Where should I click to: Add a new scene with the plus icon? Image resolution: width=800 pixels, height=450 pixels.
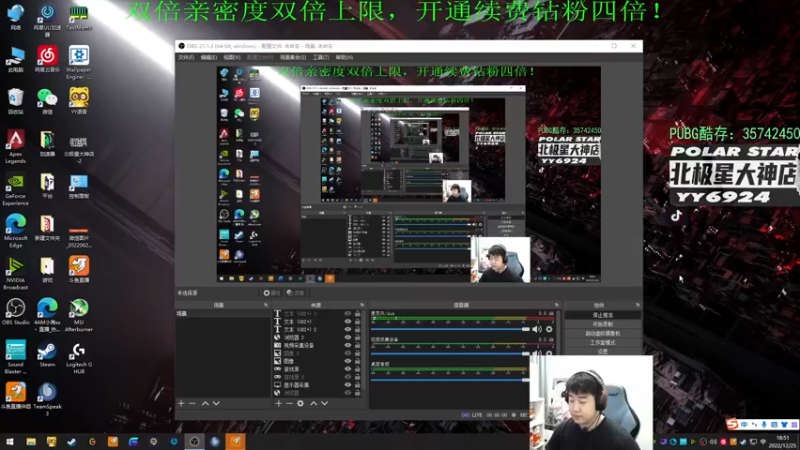pos(181,403)
